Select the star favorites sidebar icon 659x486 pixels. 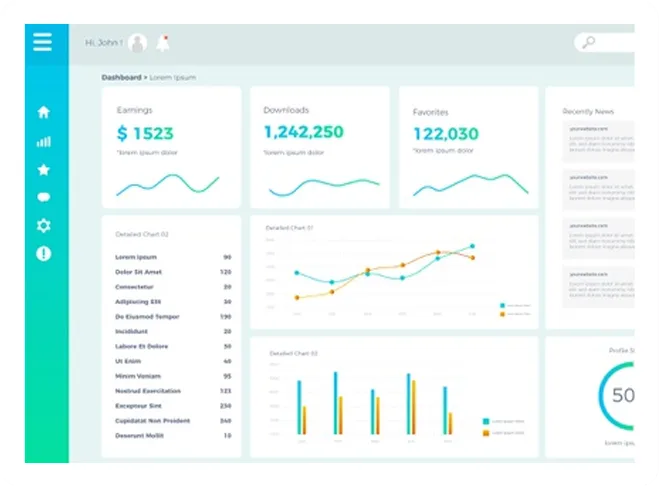(44, 170)
